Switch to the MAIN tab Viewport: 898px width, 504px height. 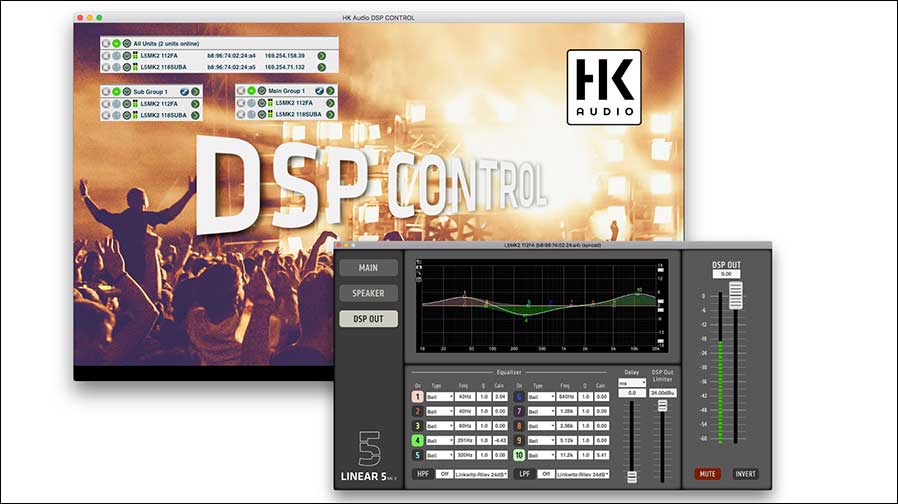[368, 267]
